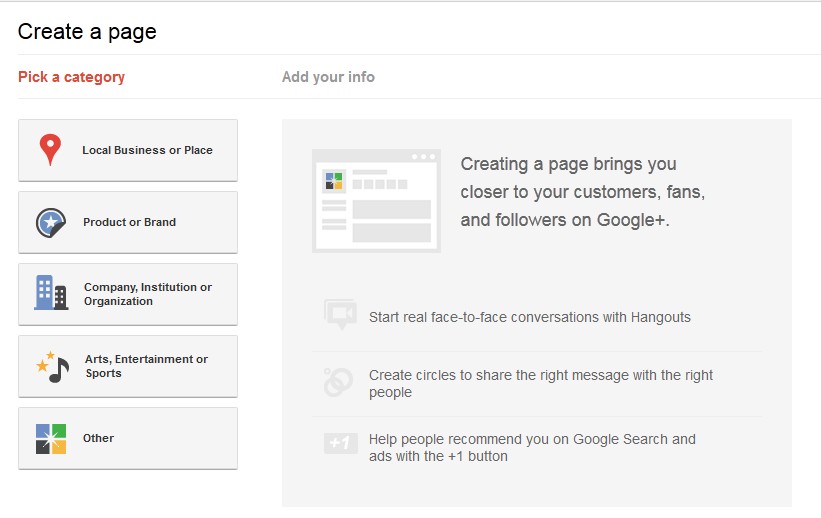Click the Google Search +1 button text

coord(532,448)
